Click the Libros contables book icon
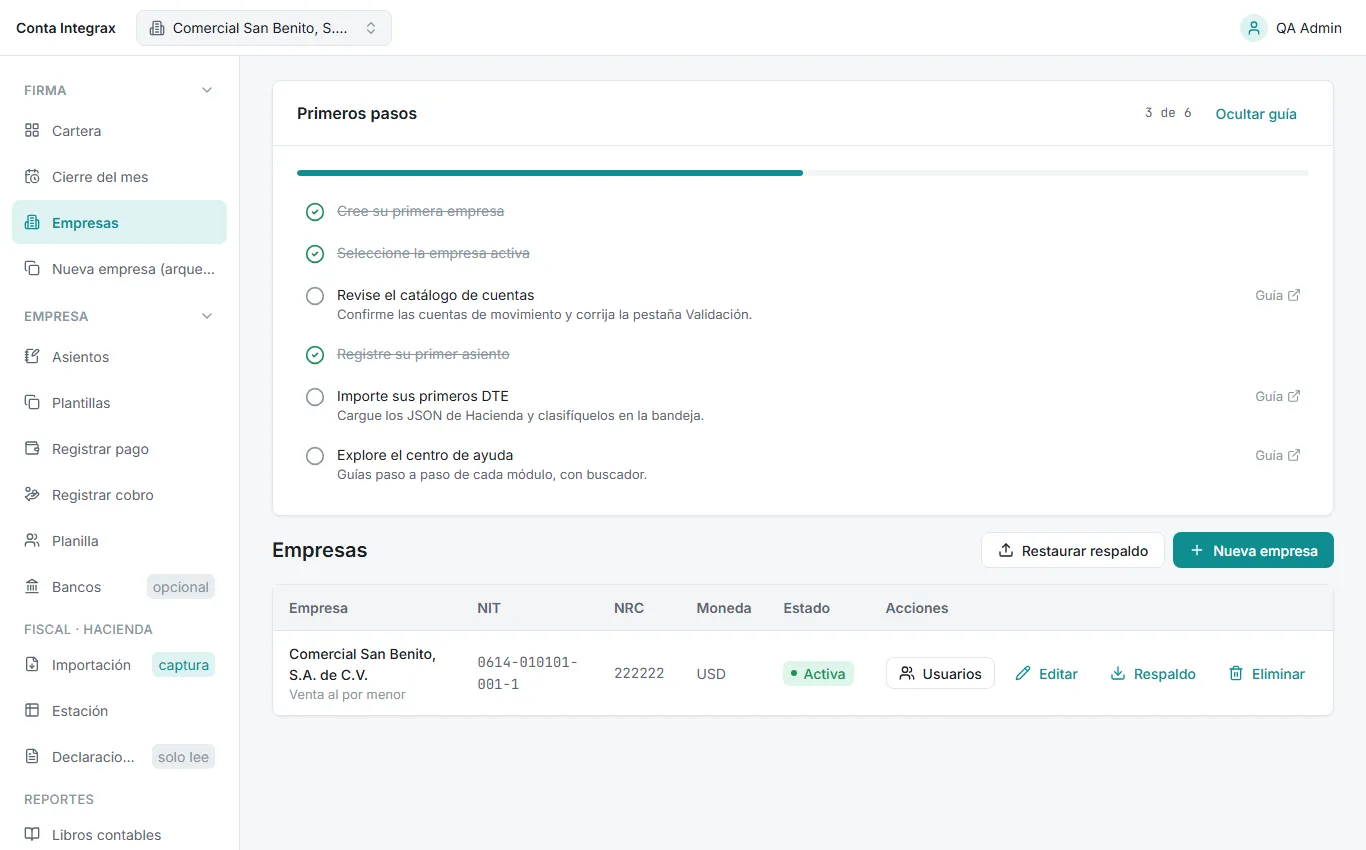 [32, 835]
